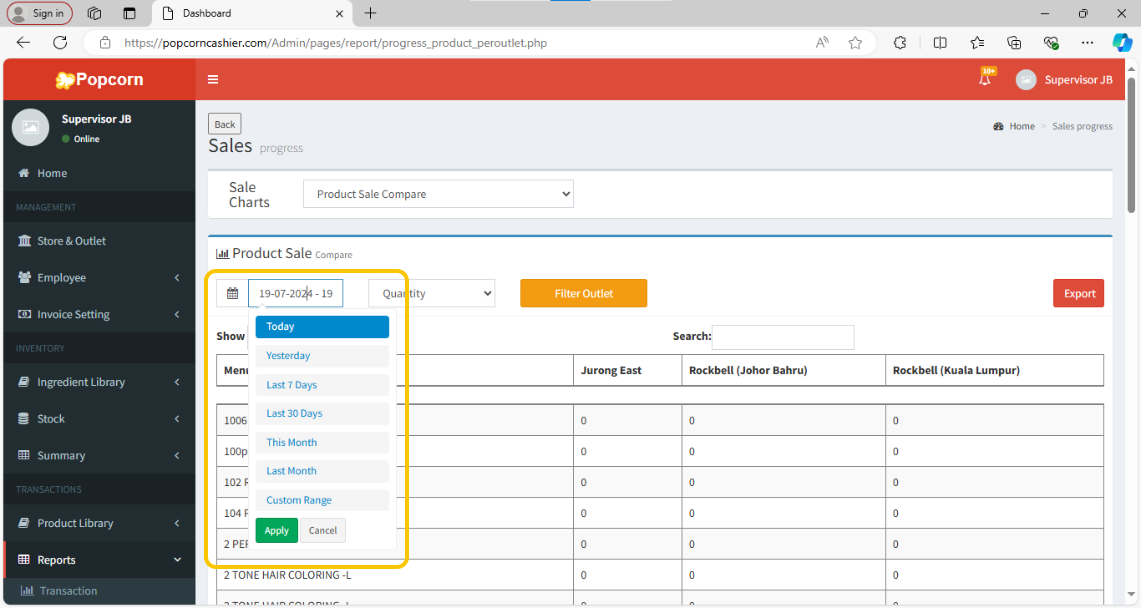Select Last 30 Days range

(x=322, y=413)
